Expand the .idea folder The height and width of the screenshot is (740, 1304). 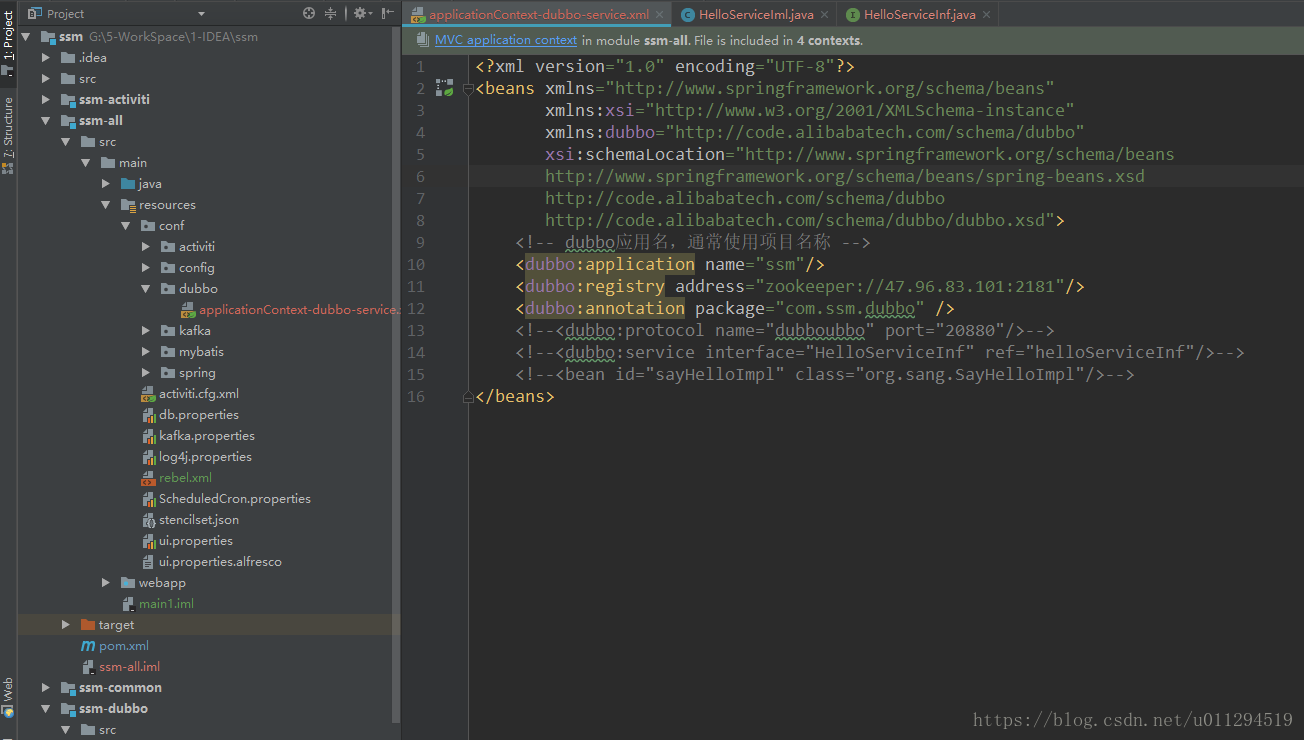point(46,58)
